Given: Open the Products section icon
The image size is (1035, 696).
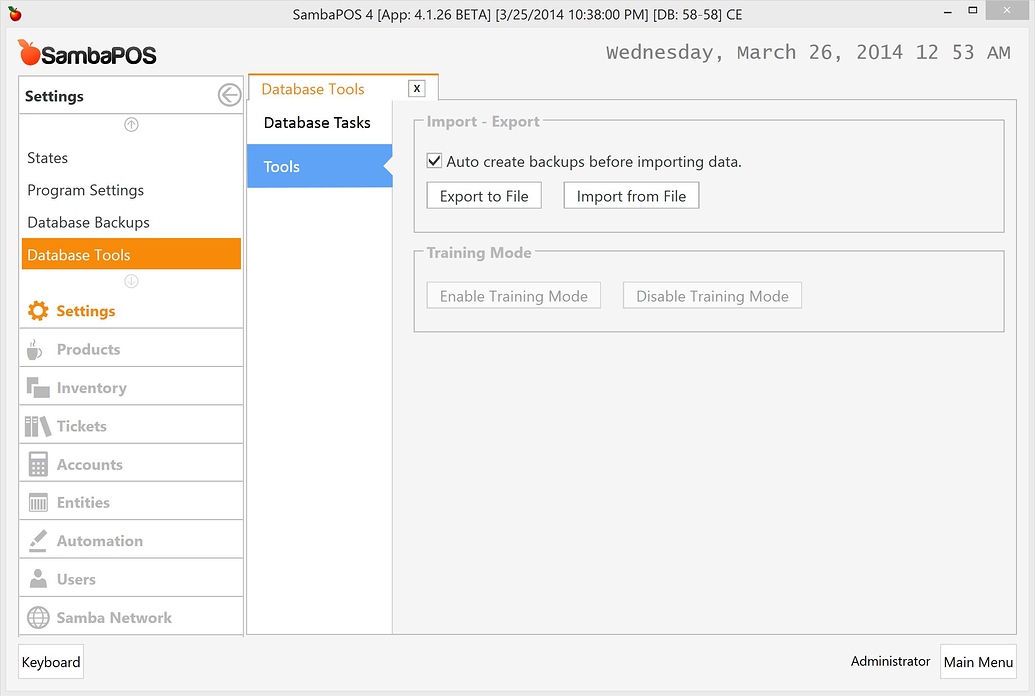Looking at the screenshot, I should pyautogui.click(x=36, y=348).
